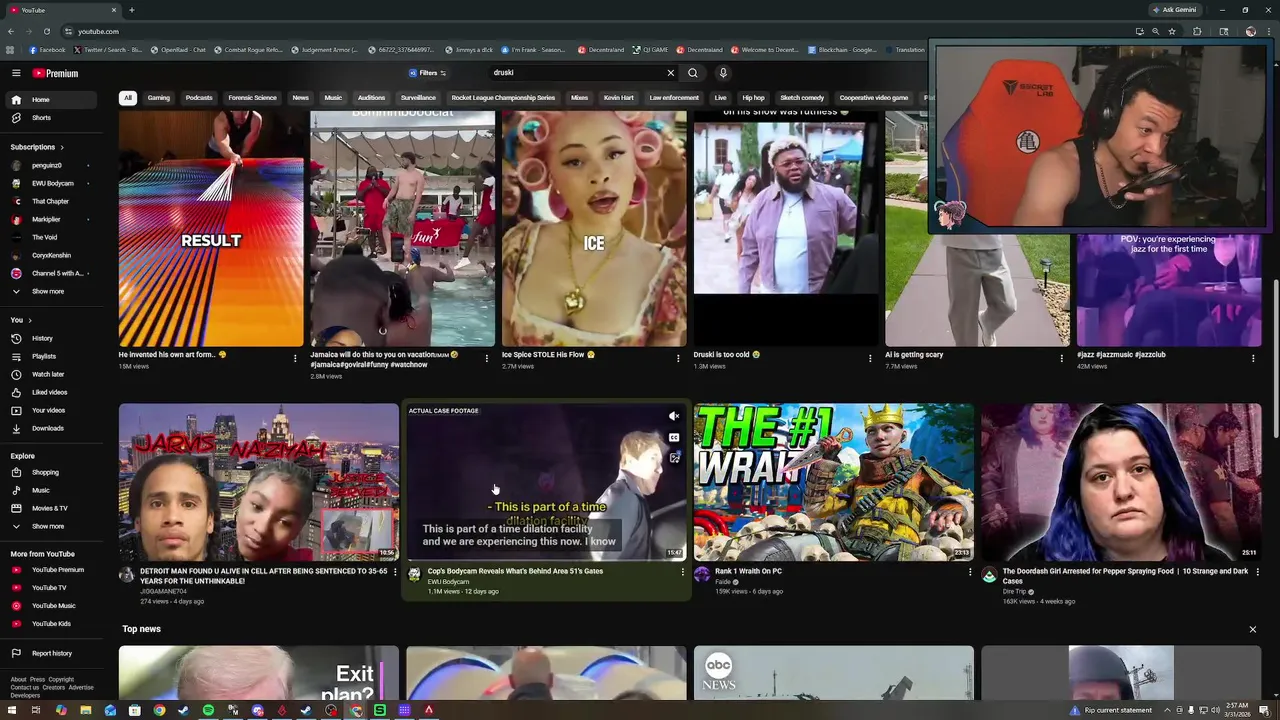Open Detroit man found alive video thumbnail
This screenshot has height=720, width=1280.
(x=258, y=482)
